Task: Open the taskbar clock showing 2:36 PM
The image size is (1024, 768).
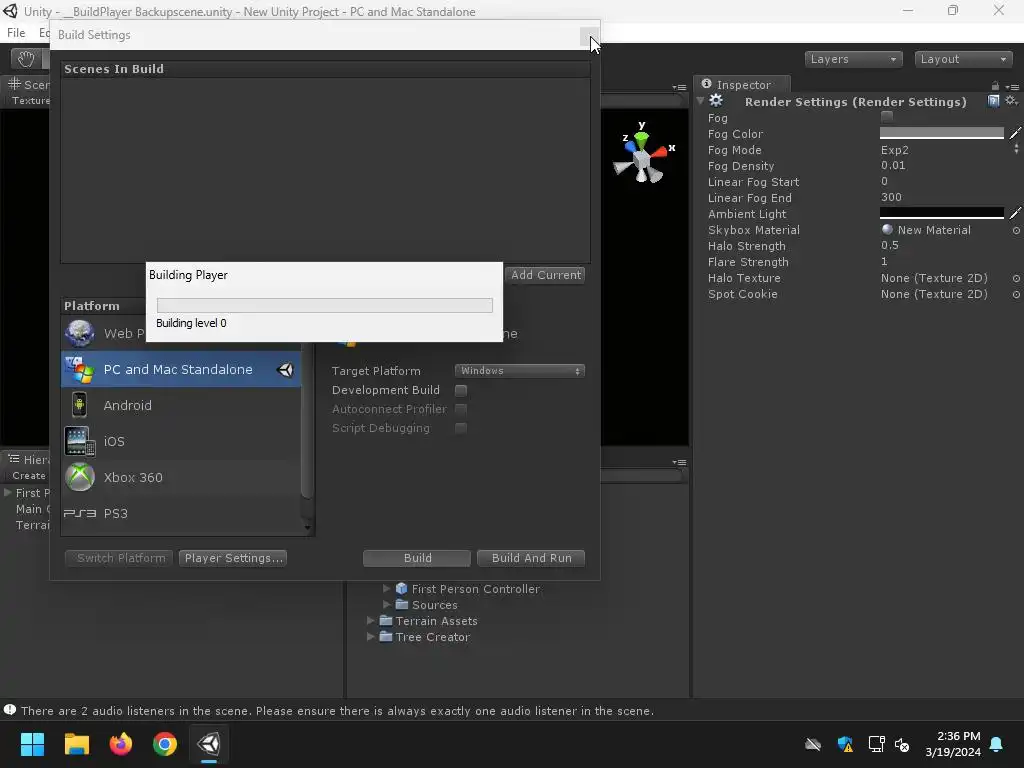Action: click(x=953, y=744)
